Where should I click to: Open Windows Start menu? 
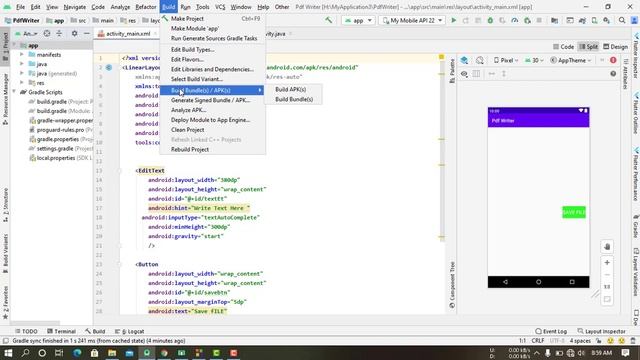tap(8, 353)
